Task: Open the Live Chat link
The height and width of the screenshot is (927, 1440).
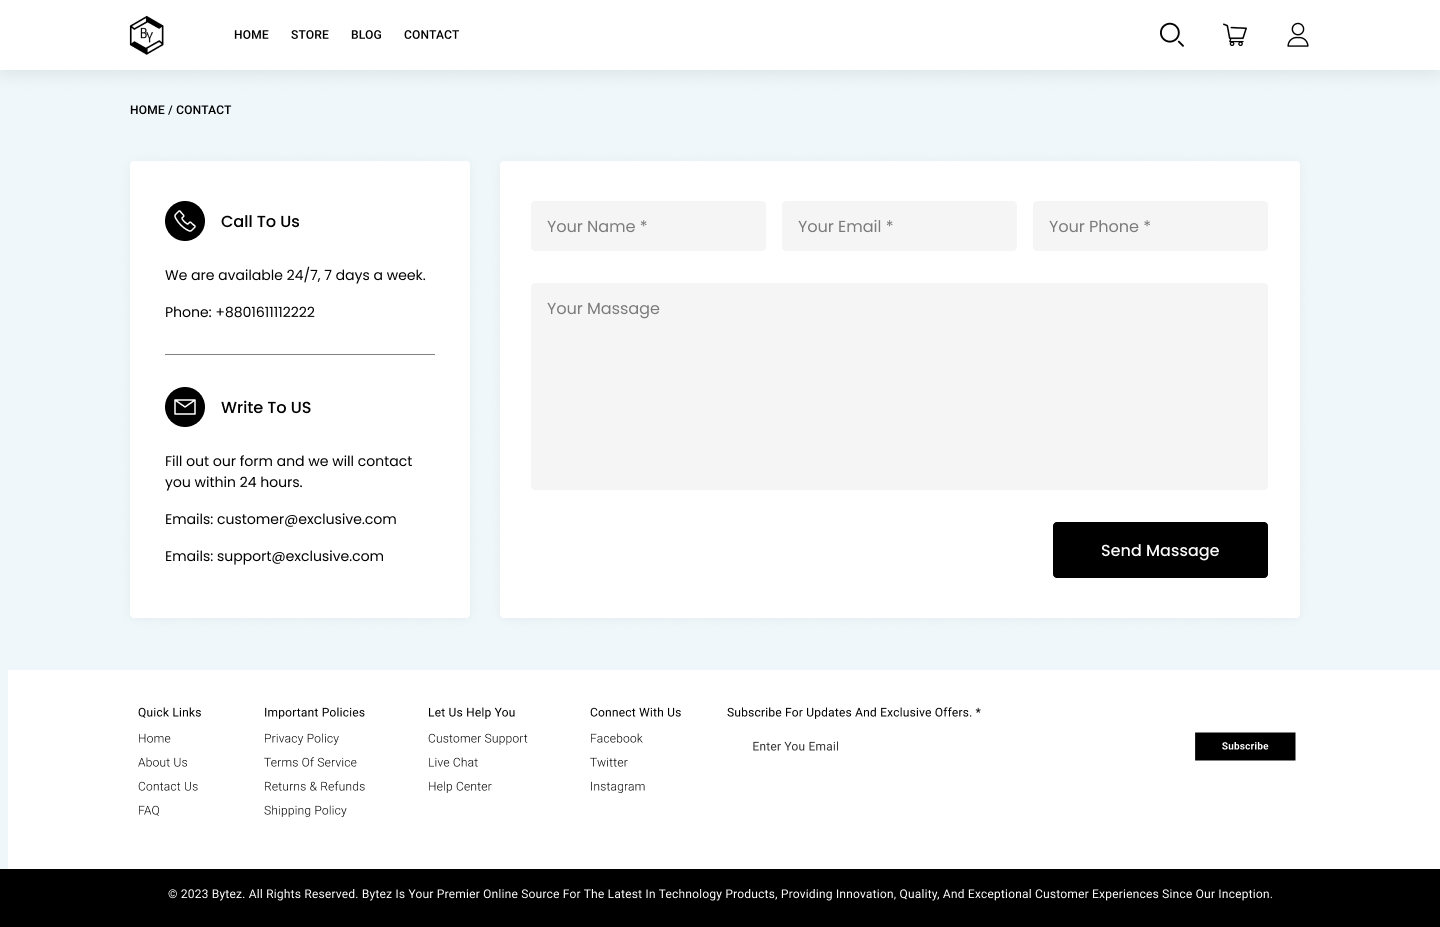Action: pyautogui.click(x=453, y=763)
